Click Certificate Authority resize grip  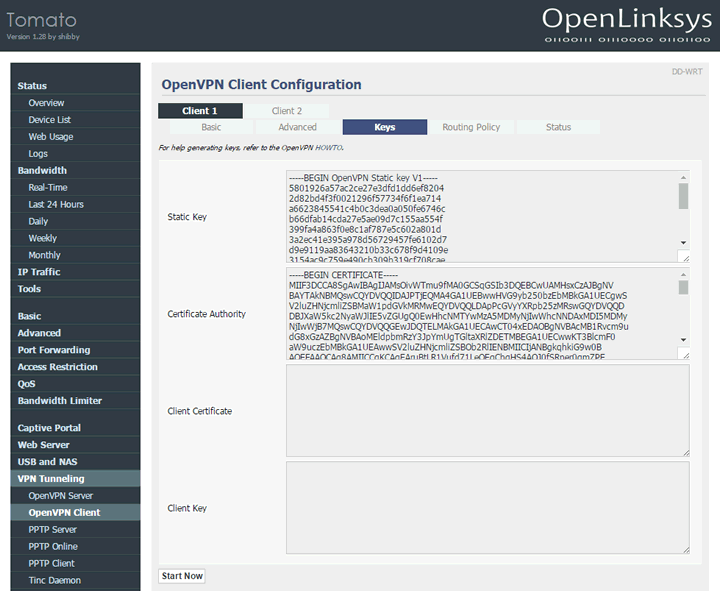686,355
